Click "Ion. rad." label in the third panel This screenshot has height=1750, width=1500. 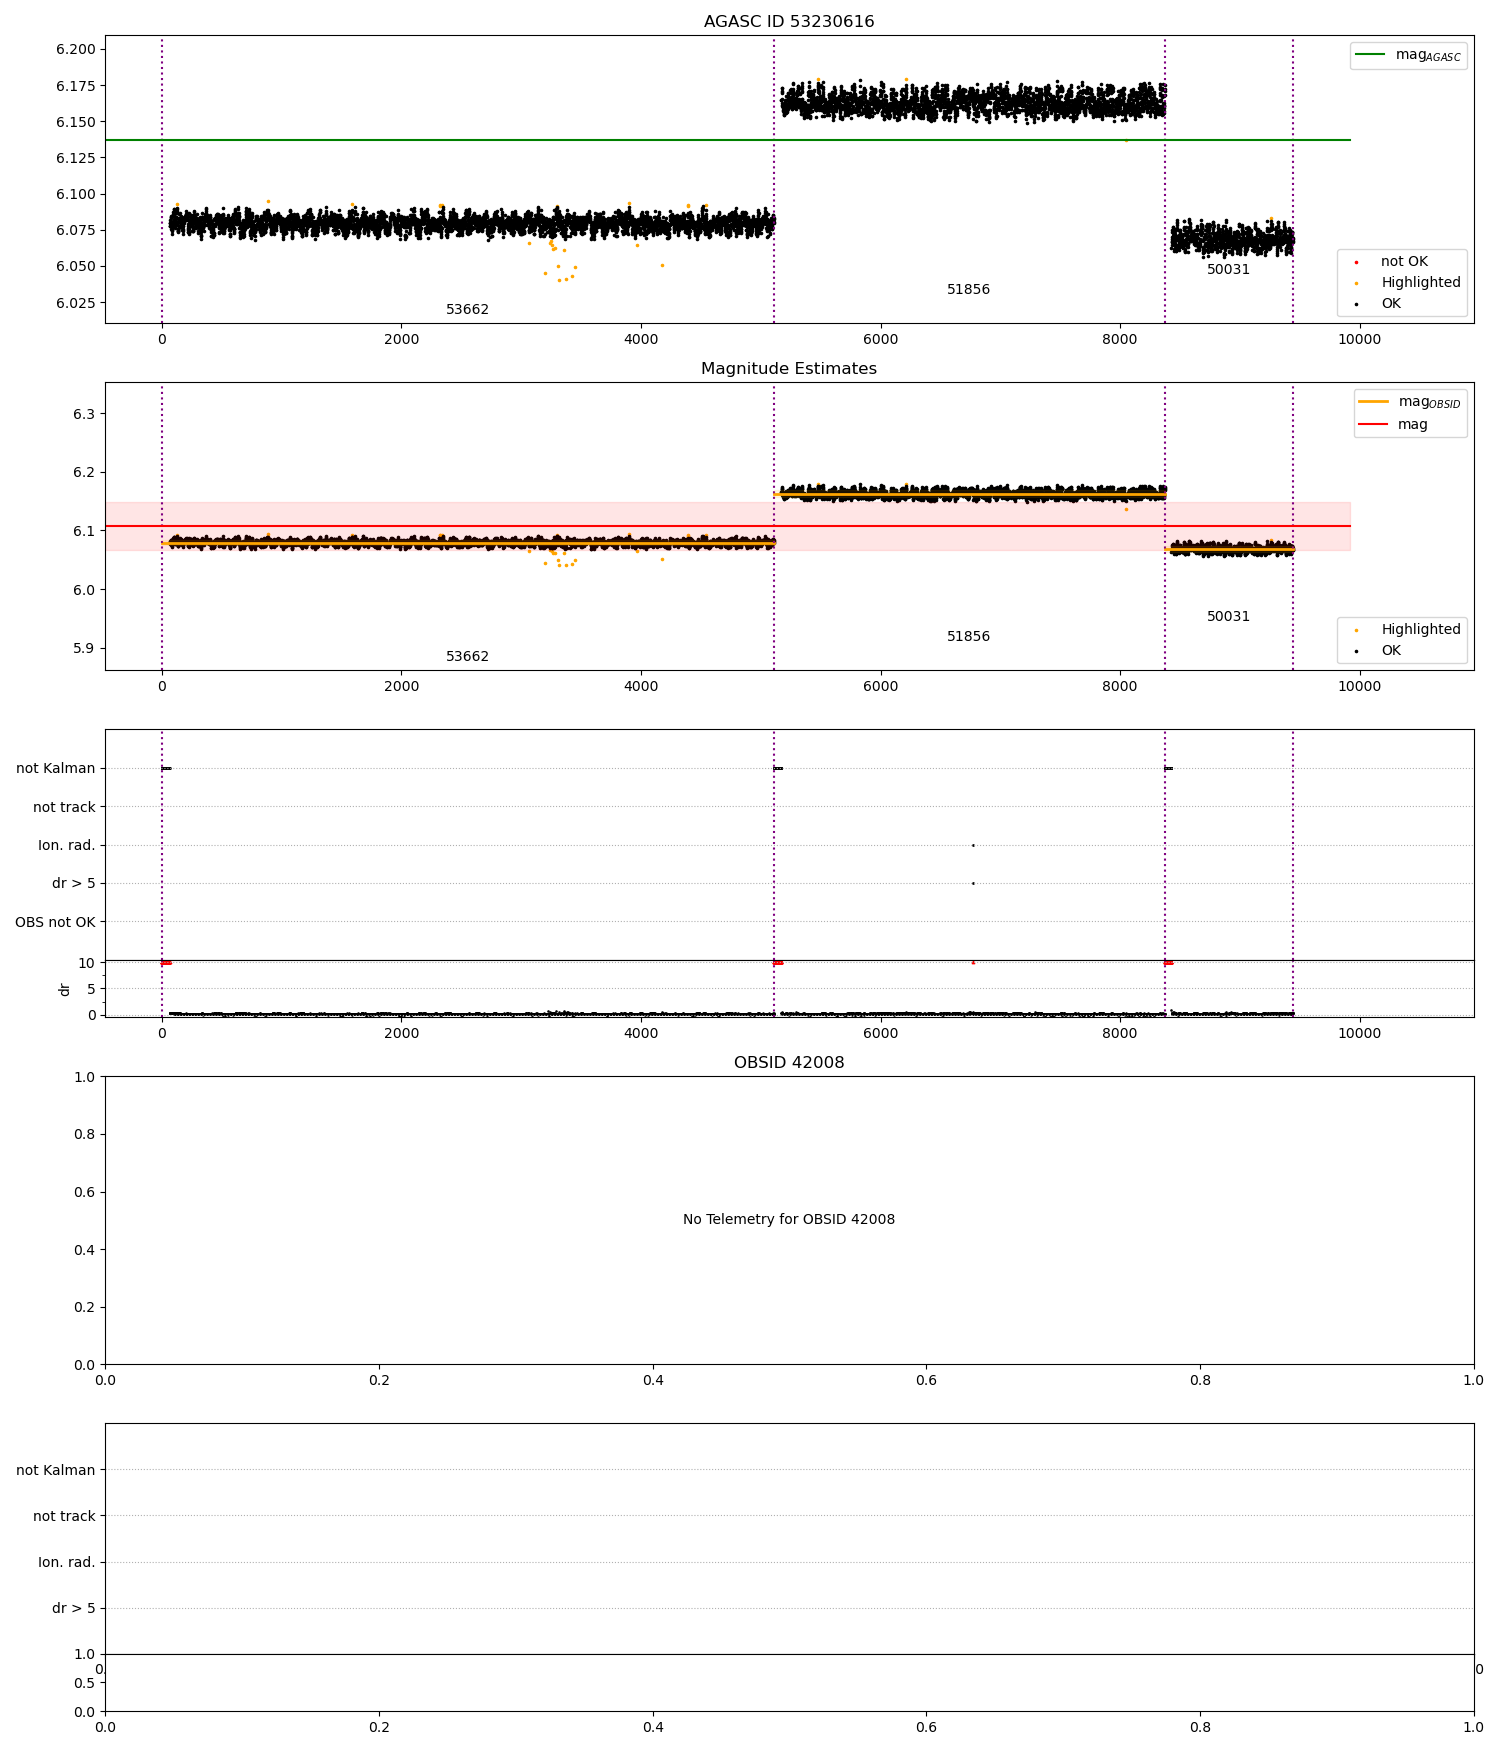[67, 846]
